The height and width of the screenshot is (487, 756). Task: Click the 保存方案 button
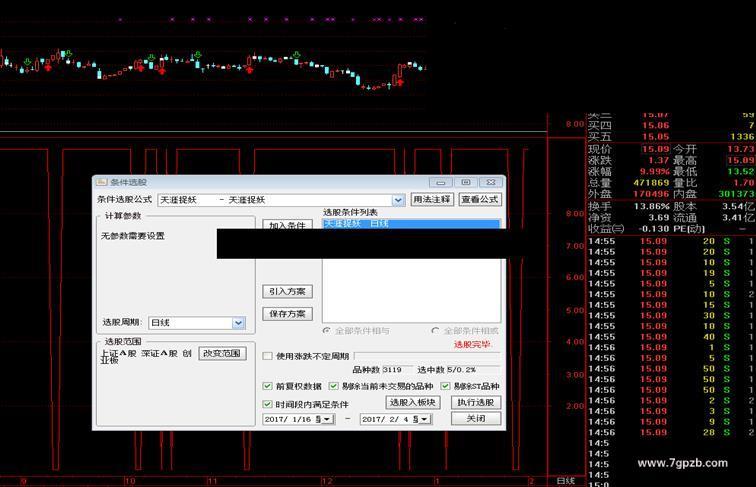point(287,314)
